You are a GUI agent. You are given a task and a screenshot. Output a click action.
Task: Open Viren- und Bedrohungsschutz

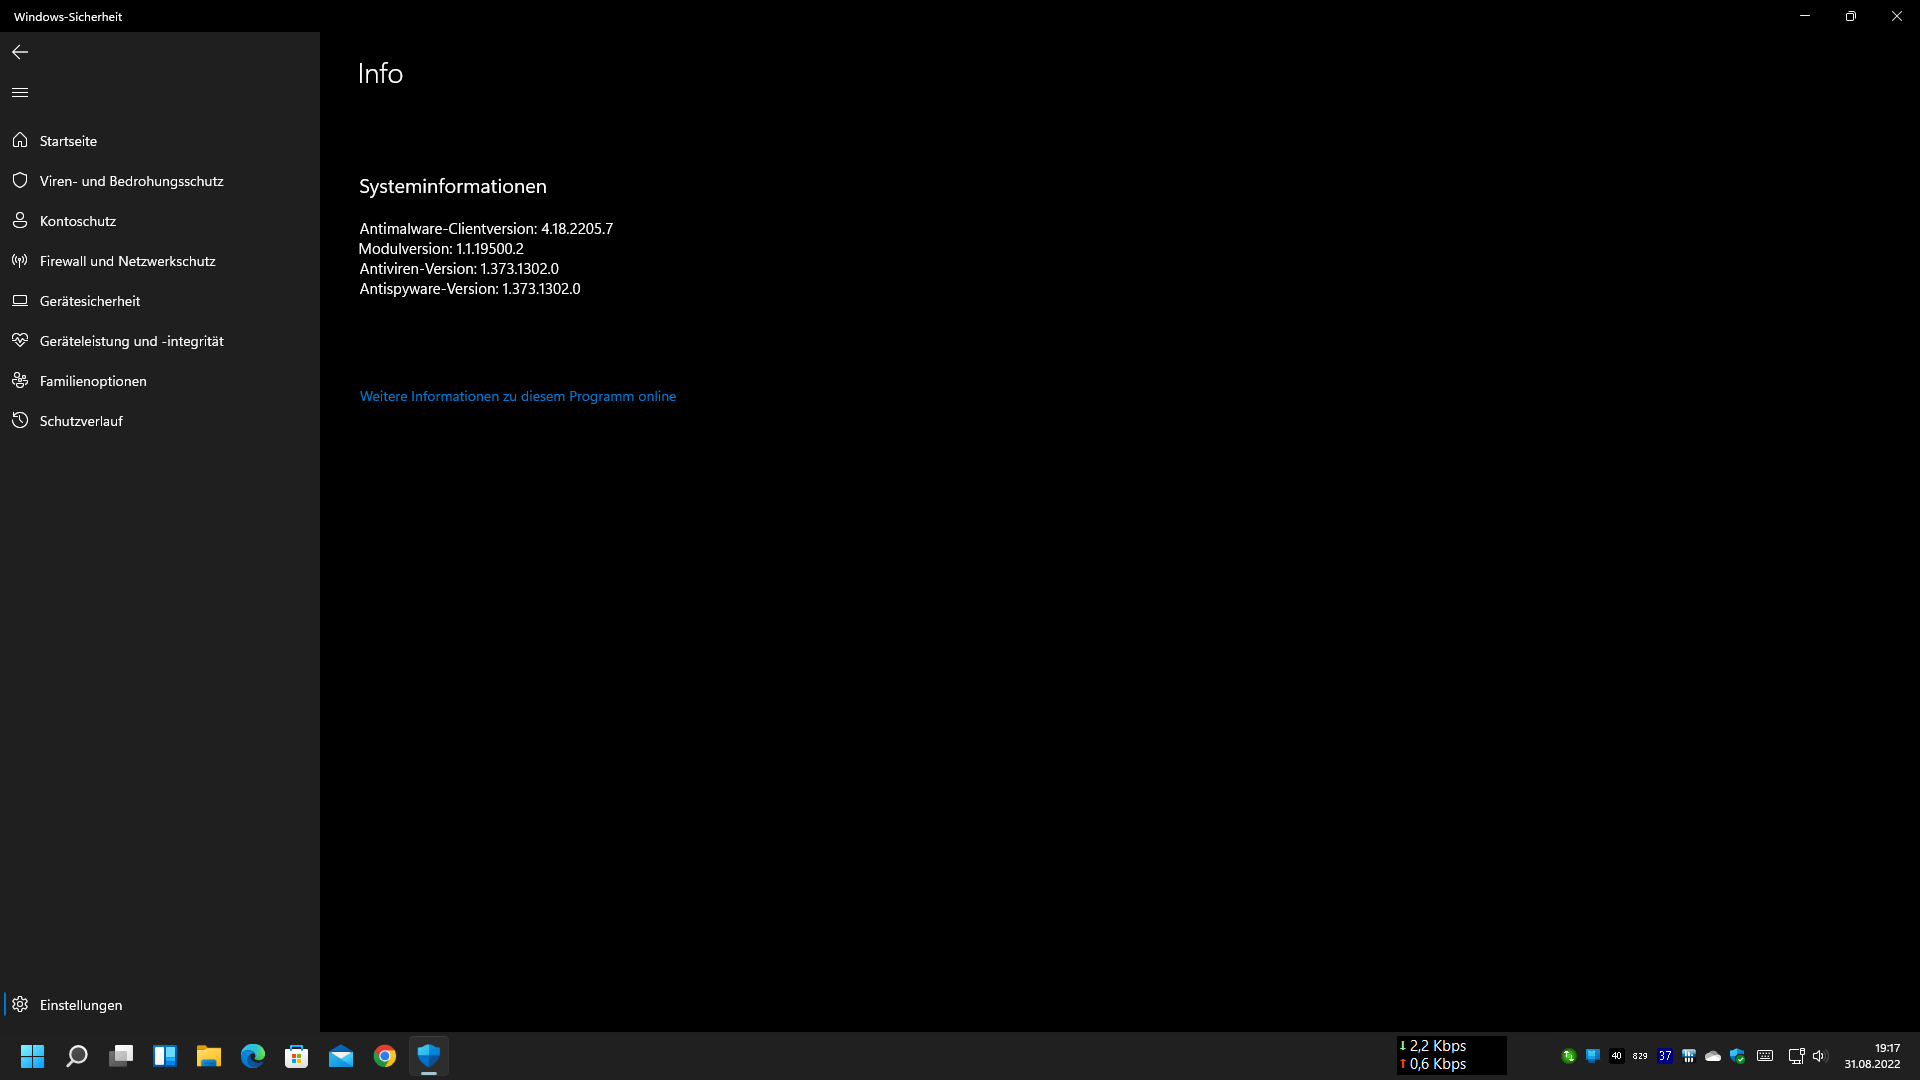coord(160,181)
